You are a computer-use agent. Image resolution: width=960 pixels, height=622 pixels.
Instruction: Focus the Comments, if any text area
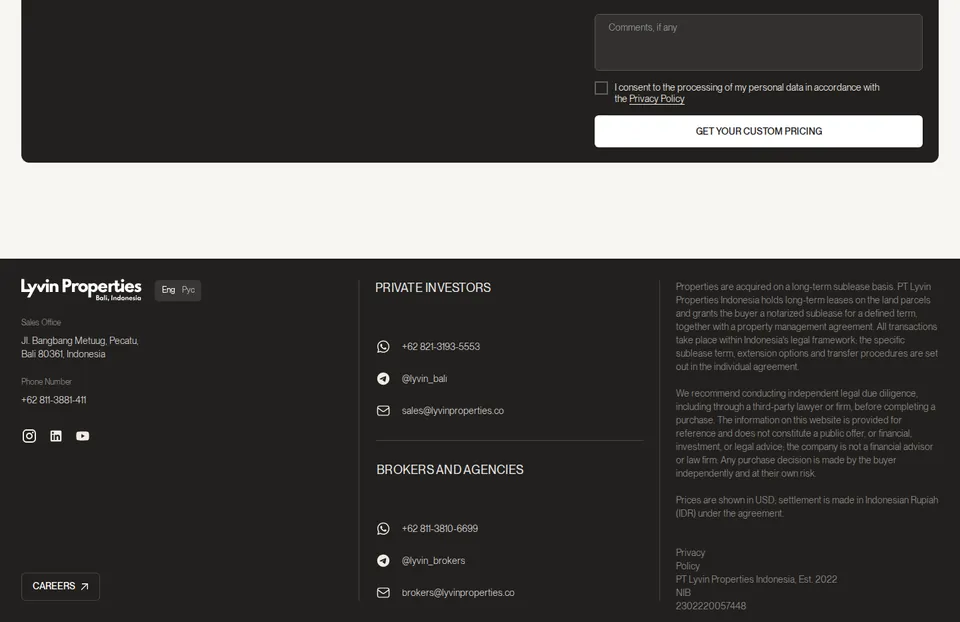pyautogui.click(x=759, y=42)
